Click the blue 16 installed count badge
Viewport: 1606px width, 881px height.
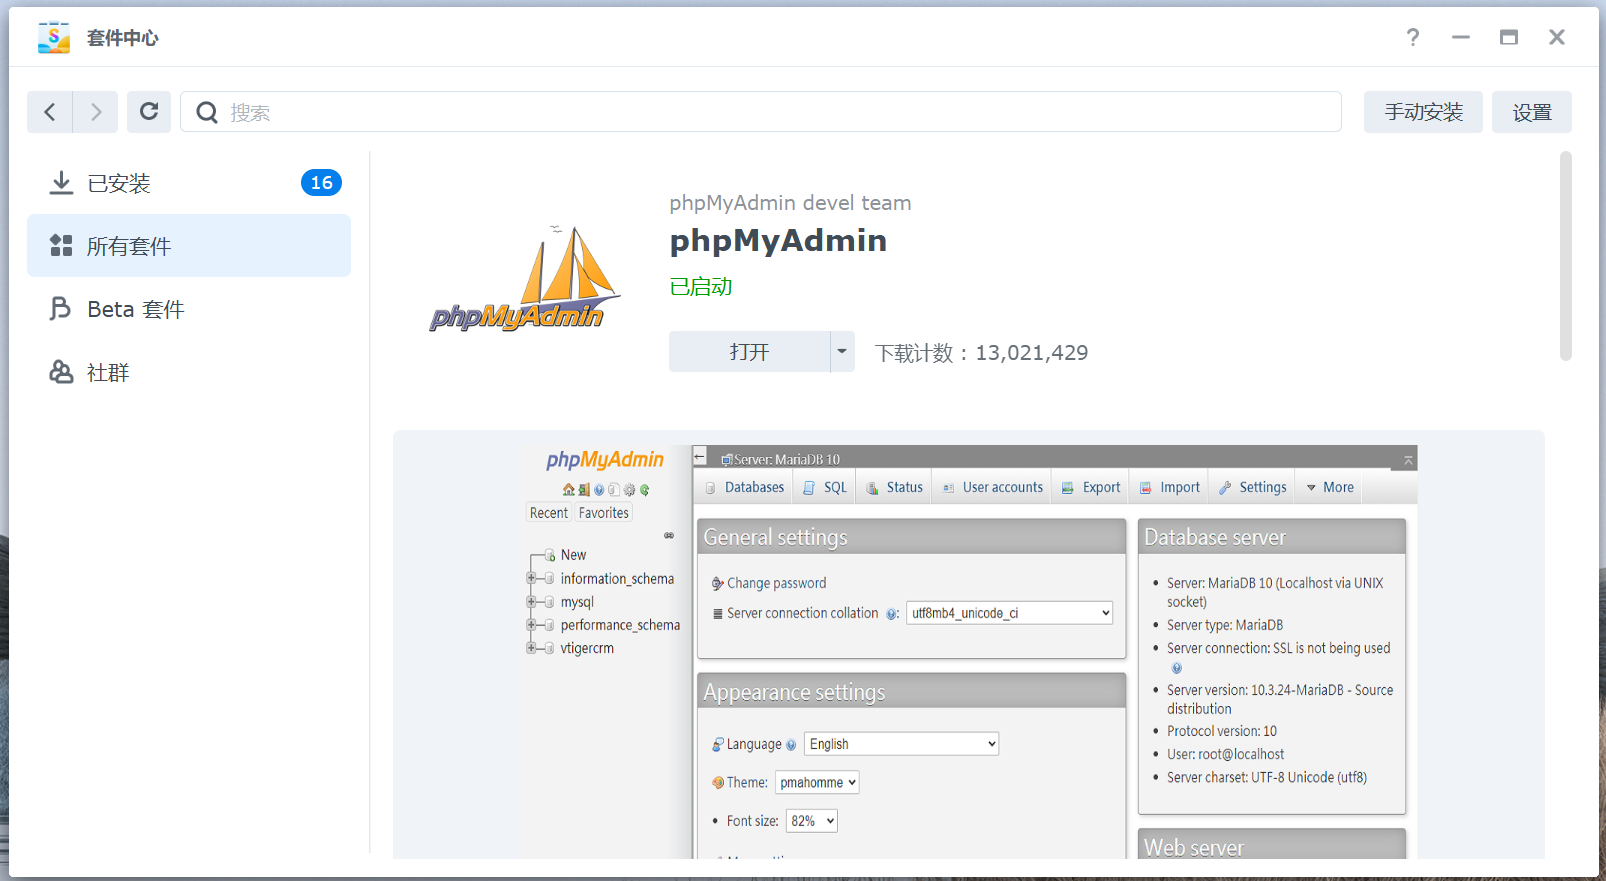pyautogui.click(x=321, y=183)
